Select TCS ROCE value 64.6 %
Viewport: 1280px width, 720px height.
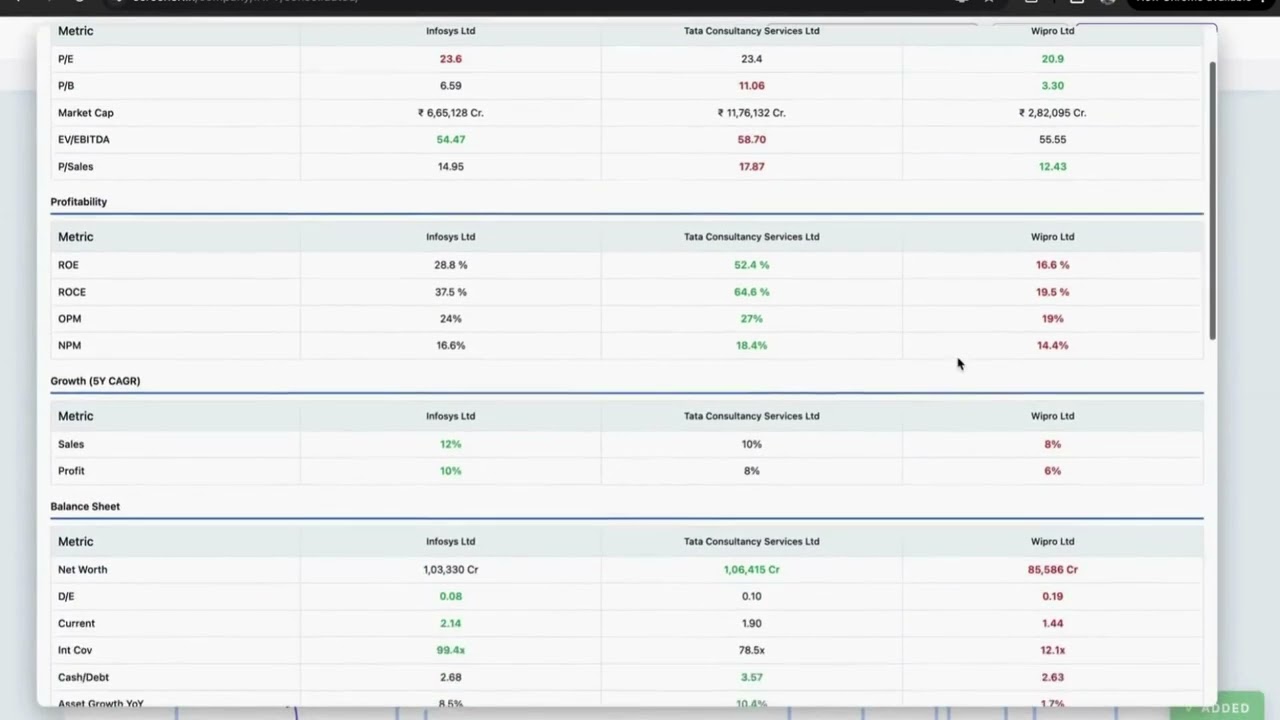[752, 292]
